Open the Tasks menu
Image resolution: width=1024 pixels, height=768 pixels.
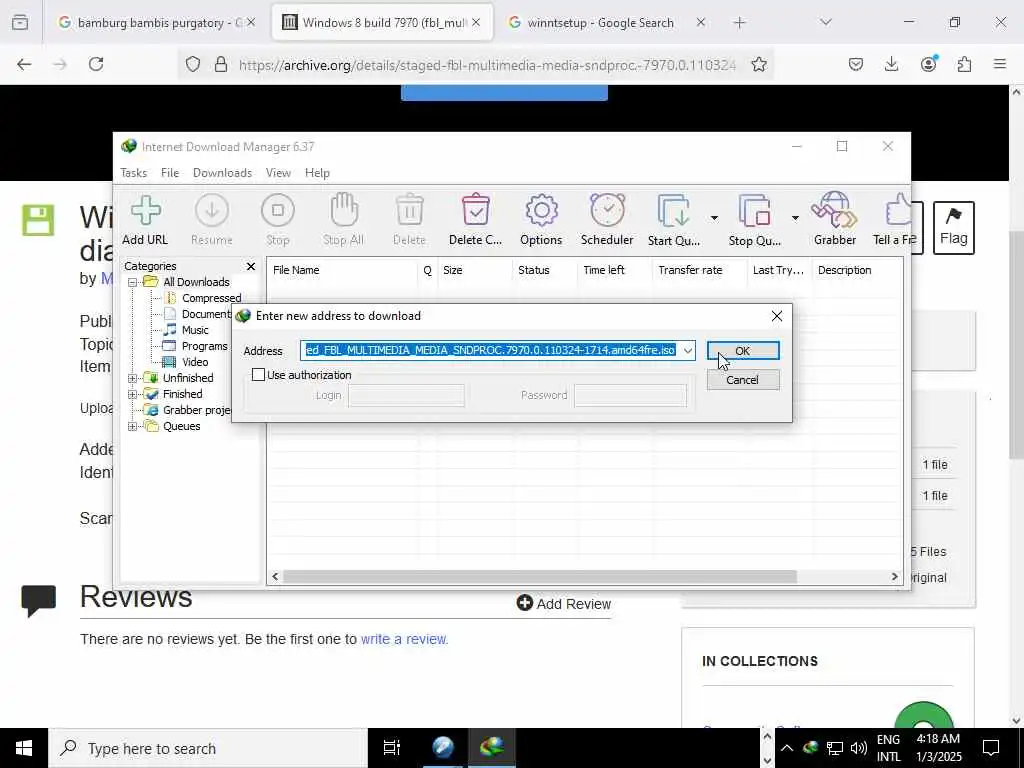pyautogui.click(x=133, y=173)
